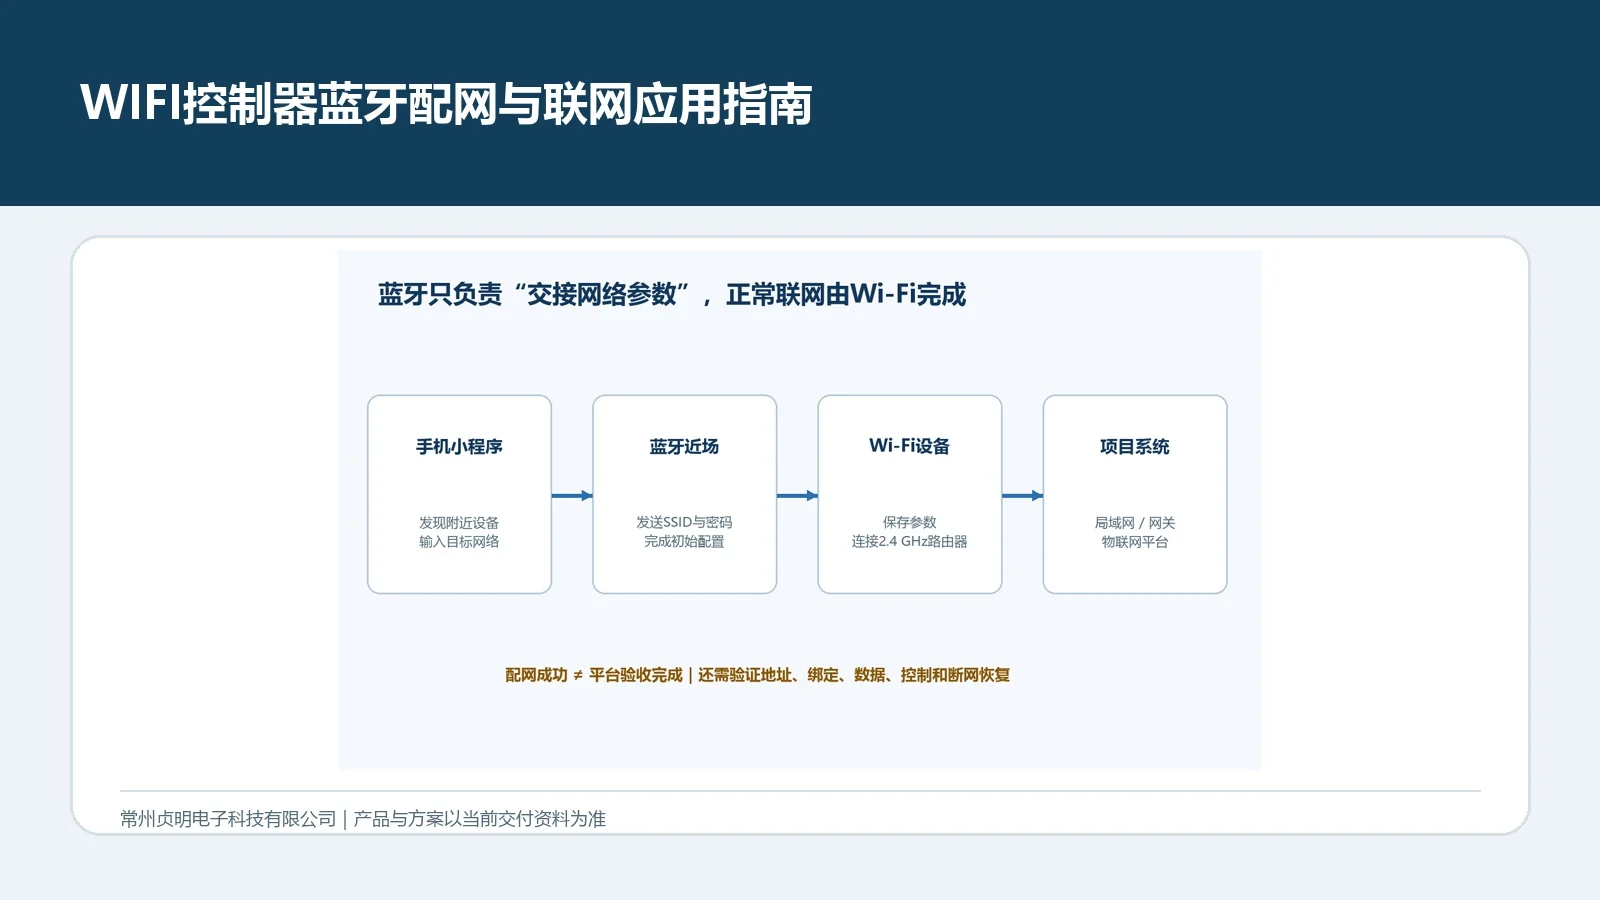Select the text 保存参数
Image resolution: width=1600 pixels, height=900 pixels.
910,522
